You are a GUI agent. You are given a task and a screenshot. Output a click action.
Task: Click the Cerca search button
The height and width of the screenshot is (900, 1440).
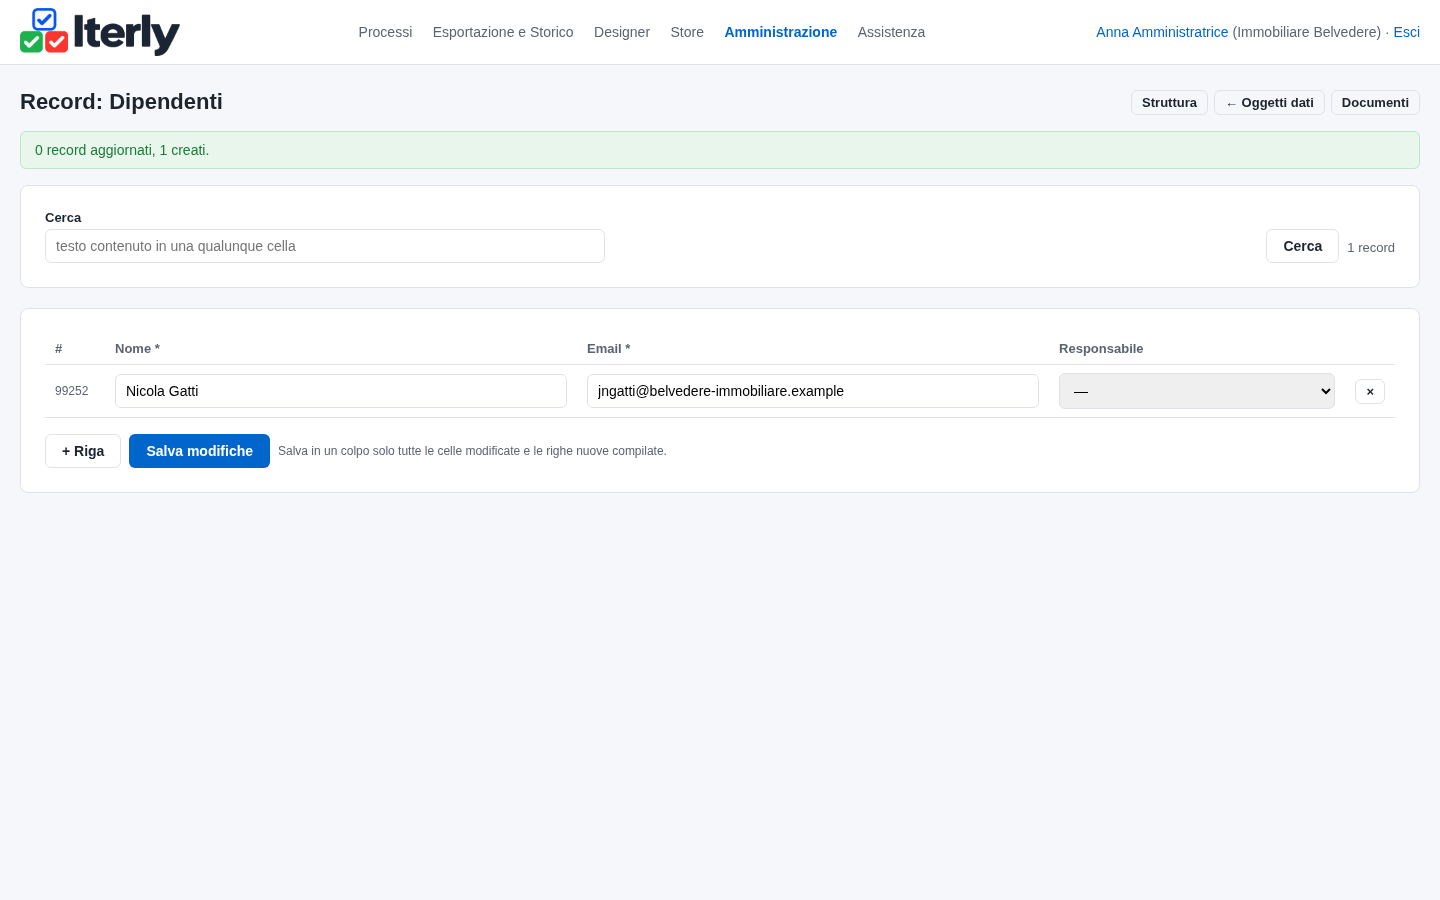coord(1302,246)
